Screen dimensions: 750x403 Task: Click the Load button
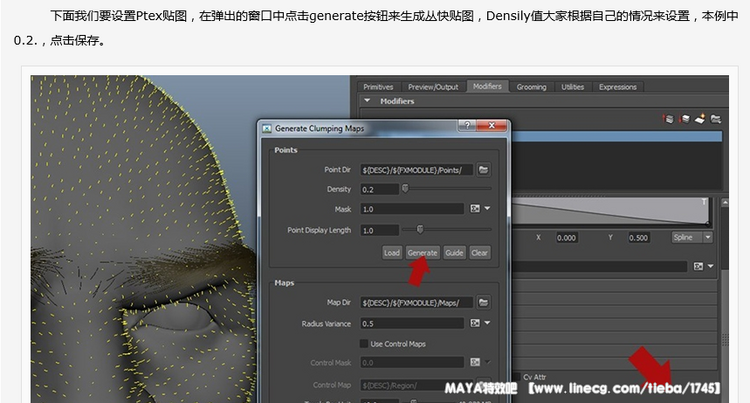pyautogui.click(x=391, y=253)
